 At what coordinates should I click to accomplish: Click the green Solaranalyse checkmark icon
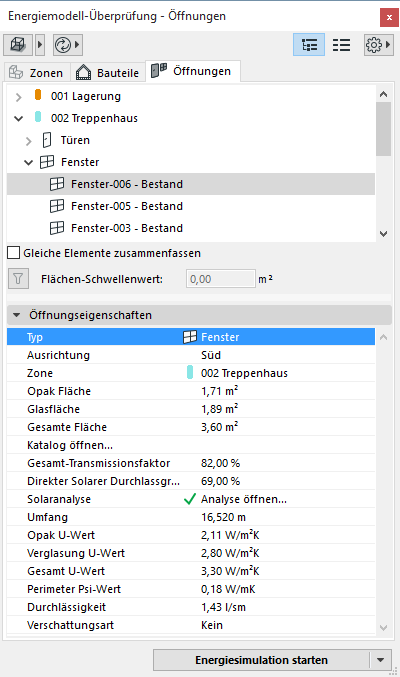[x=190, y=499]
